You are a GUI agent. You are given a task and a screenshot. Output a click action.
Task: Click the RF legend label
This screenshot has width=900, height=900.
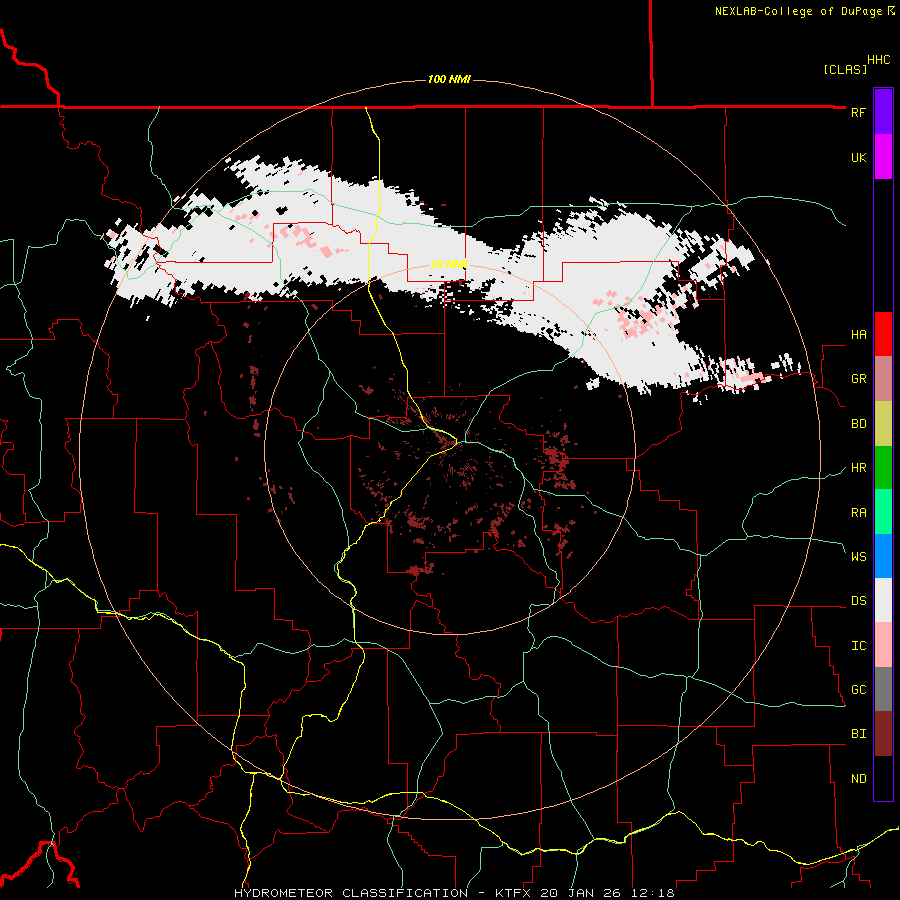coord(858,112)
